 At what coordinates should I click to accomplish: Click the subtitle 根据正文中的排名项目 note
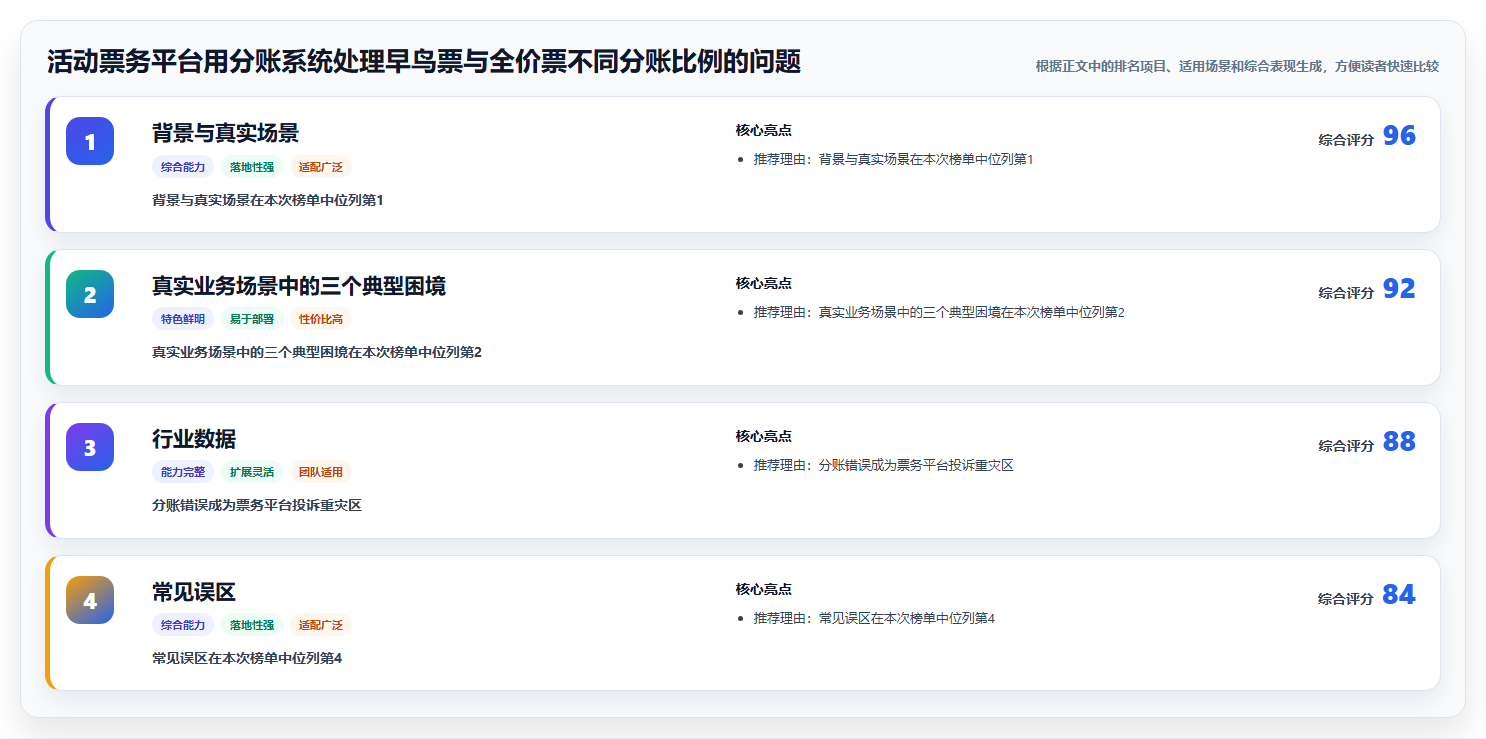(1237, 66)
